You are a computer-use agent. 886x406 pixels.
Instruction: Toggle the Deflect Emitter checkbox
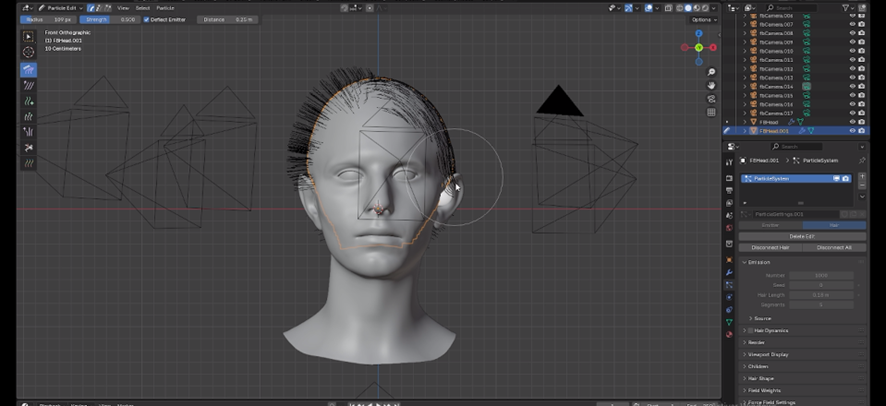coord(147,19)
